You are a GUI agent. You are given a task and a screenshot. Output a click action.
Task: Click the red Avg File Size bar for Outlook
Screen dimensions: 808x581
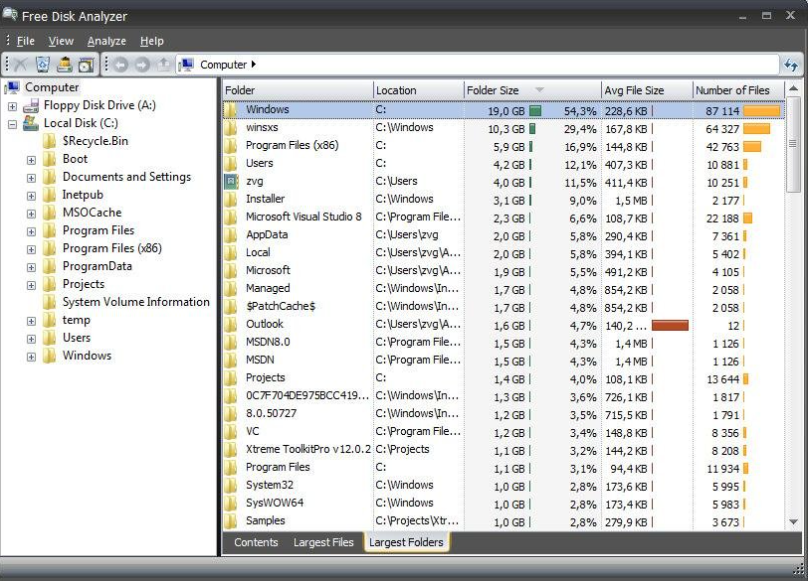tap(670, 325)
